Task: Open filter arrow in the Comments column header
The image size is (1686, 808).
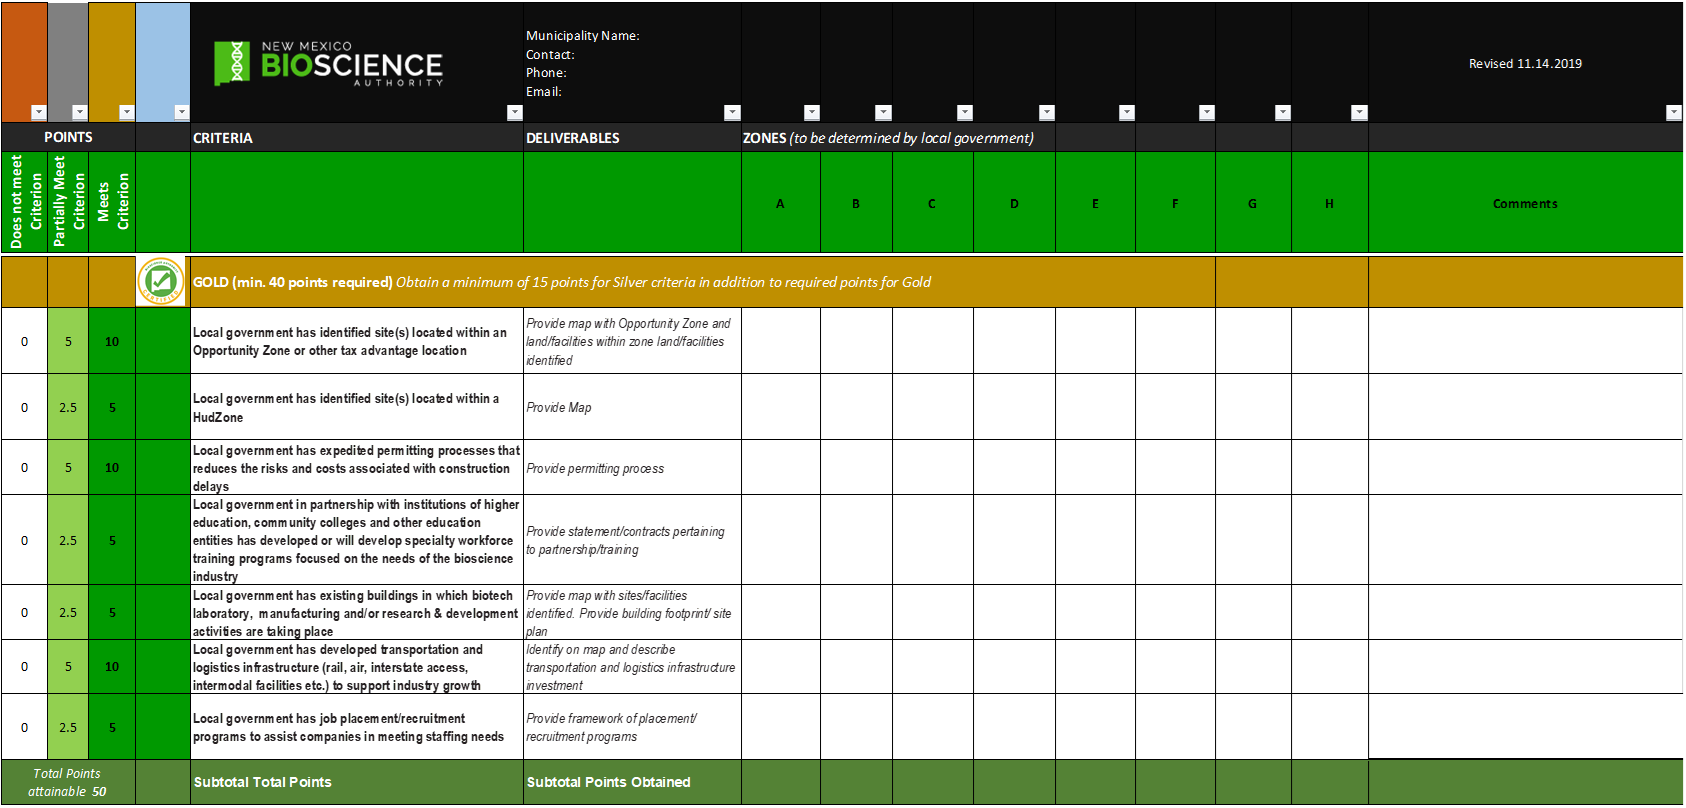Action: [x=1673, y=112]
